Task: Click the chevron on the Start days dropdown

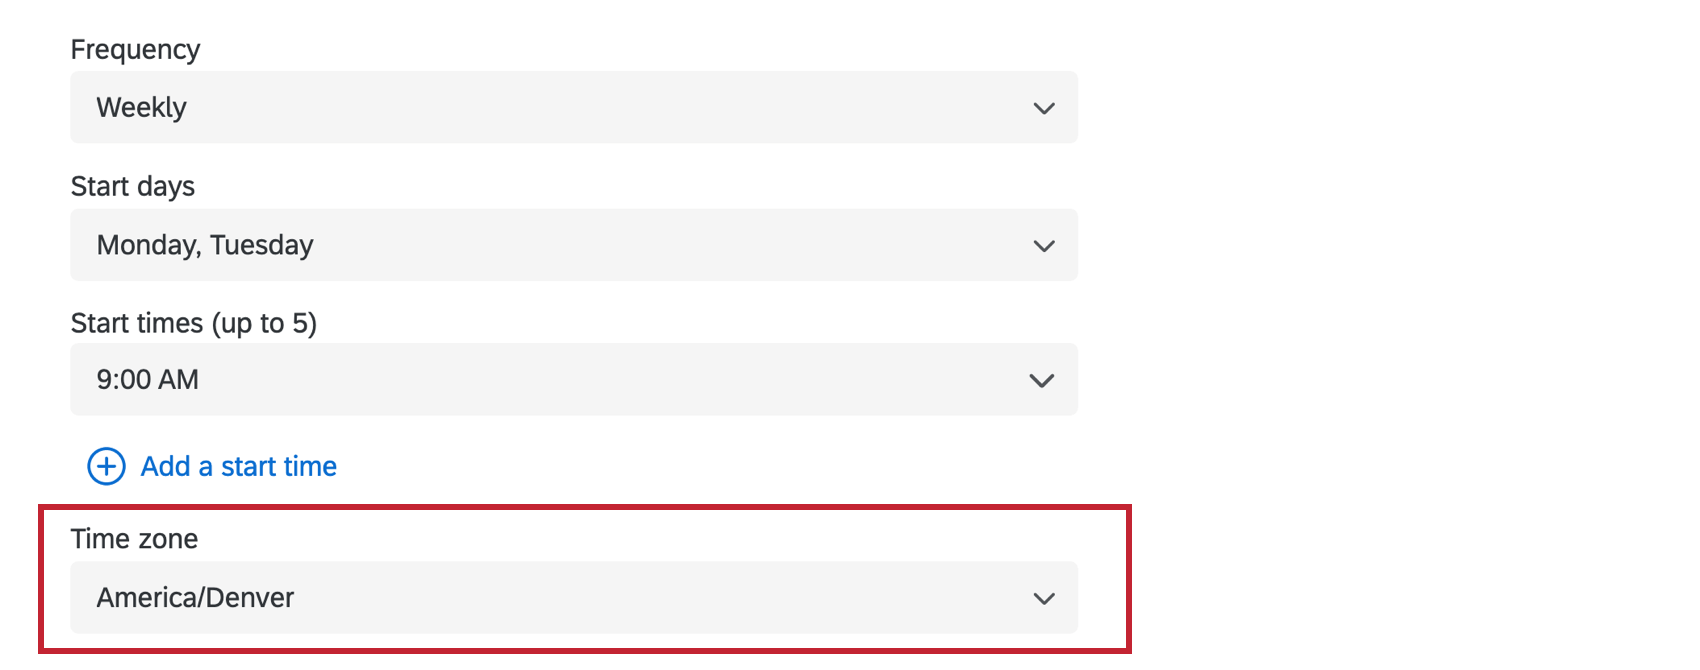Action: tap(1043, 245)
